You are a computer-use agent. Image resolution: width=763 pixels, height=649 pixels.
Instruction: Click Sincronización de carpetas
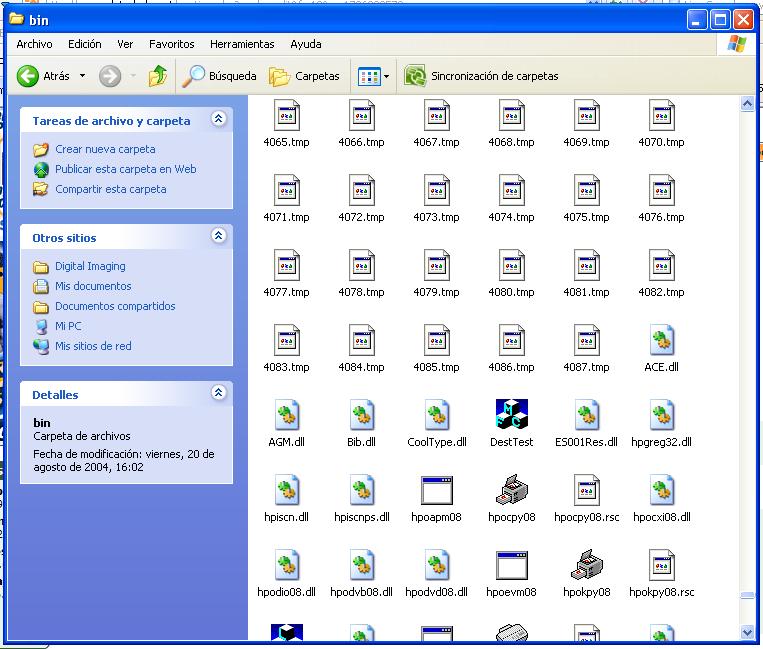481,76
